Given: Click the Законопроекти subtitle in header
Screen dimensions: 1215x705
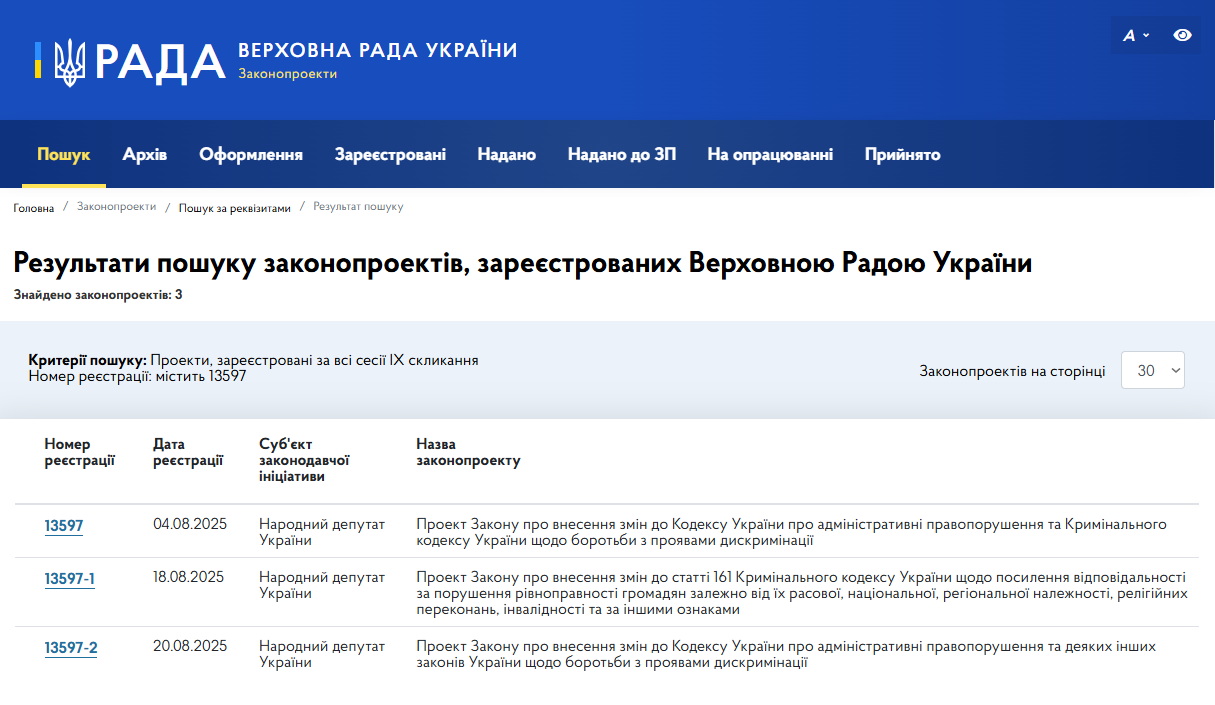Looking at the screenshot, I should click(288, 74).
